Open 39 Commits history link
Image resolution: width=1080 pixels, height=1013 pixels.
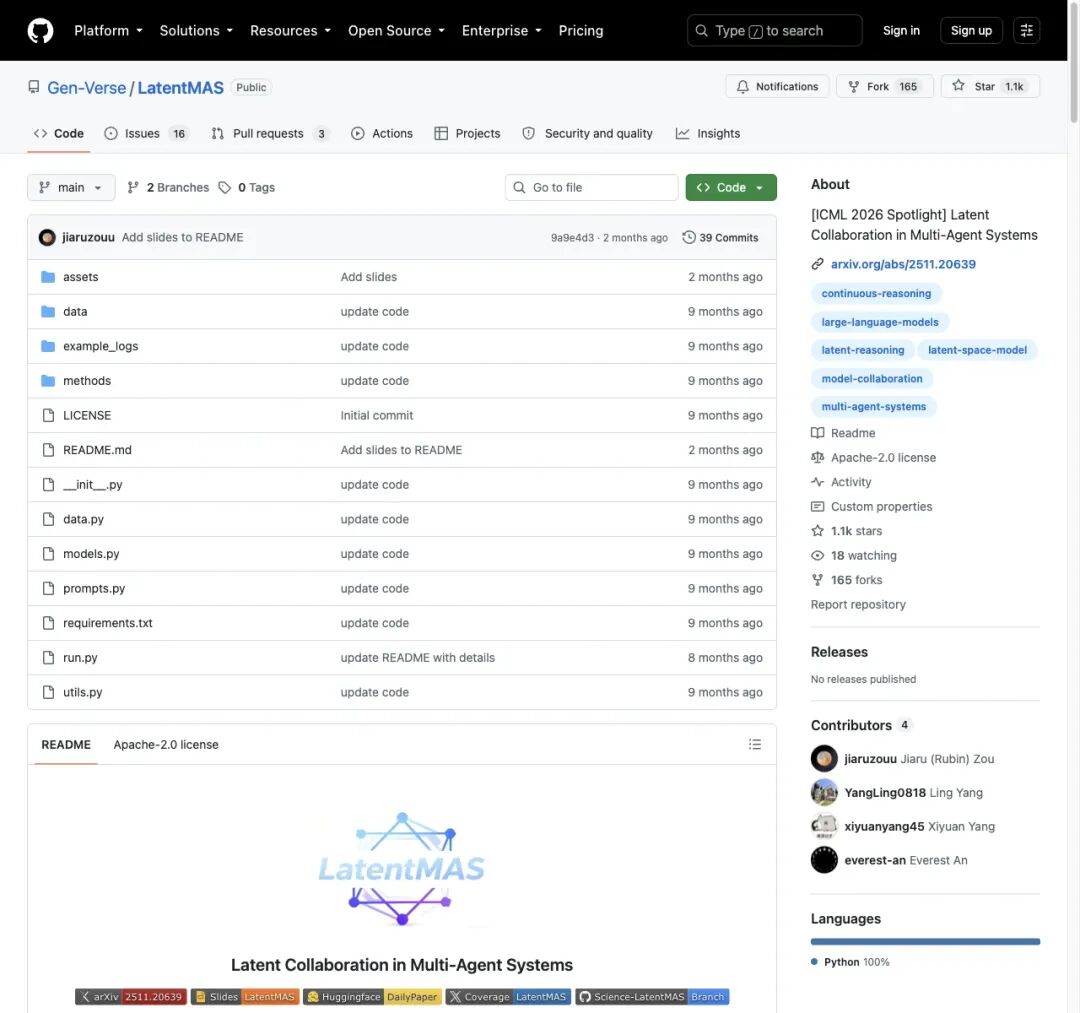click(720, 237)
